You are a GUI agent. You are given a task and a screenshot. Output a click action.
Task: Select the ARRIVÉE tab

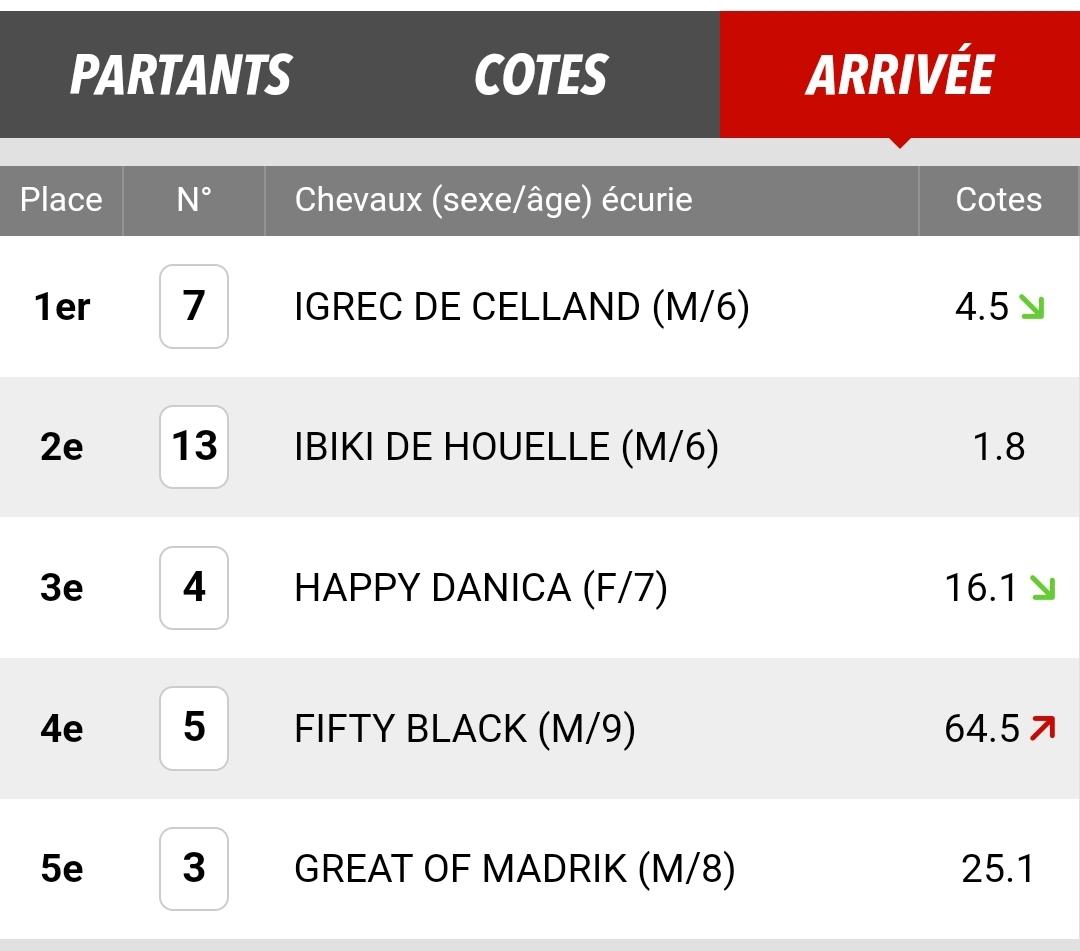coord(900,74)
